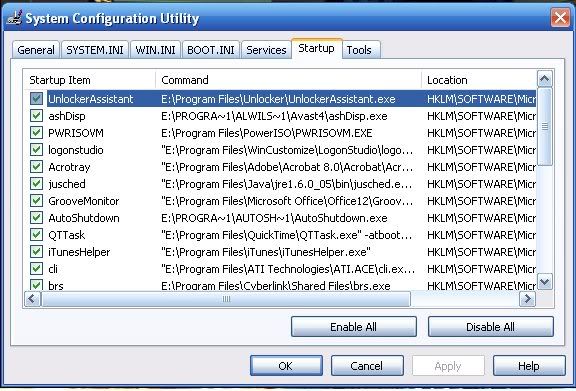Viewport: 576px width, 391px height.
Task: Click the vertical scrollbar thumb
Action: click(545, 126)
